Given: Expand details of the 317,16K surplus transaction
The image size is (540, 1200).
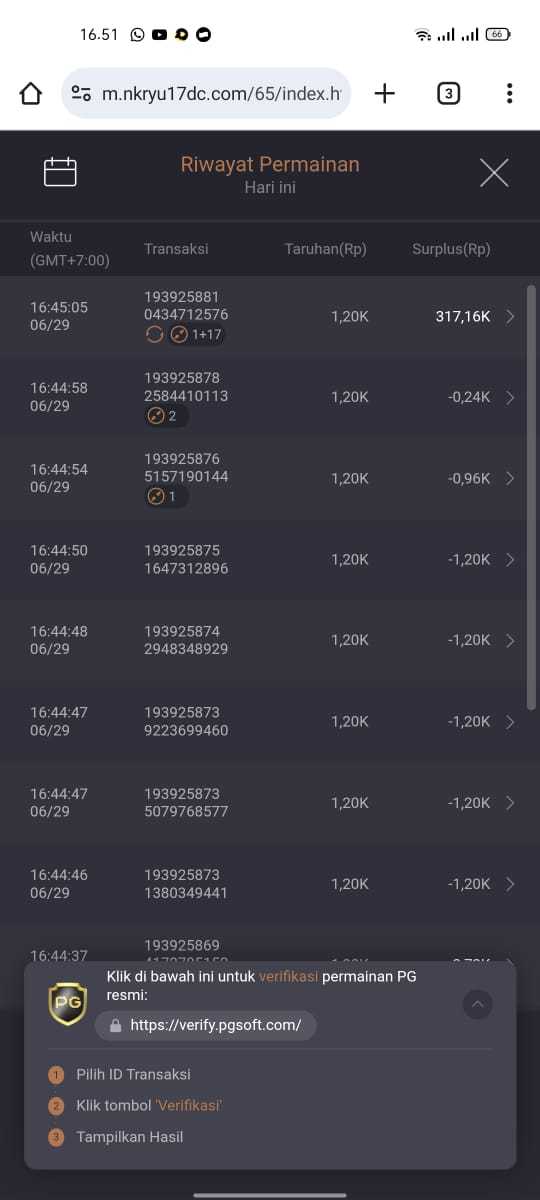Looking at the screenshot, I should coord(511,317).
